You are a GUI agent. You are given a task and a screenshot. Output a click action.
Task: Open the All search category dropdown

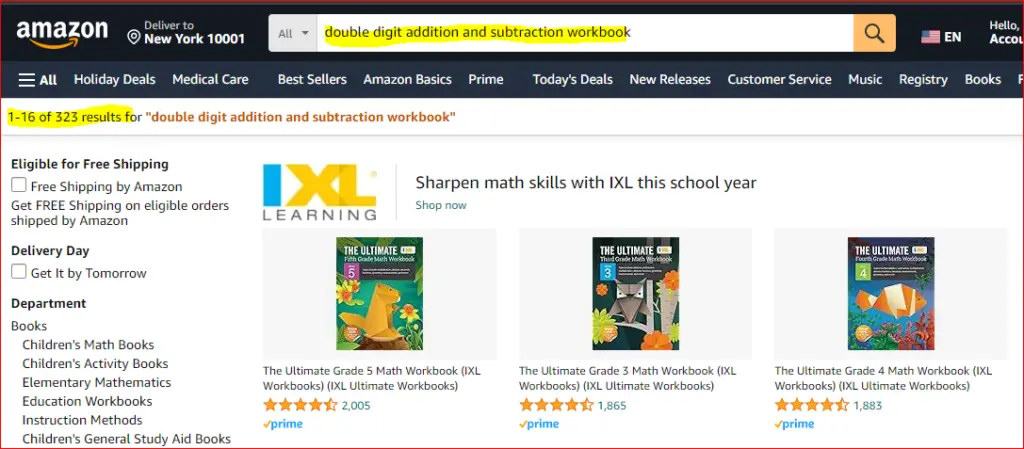[293, 33]
